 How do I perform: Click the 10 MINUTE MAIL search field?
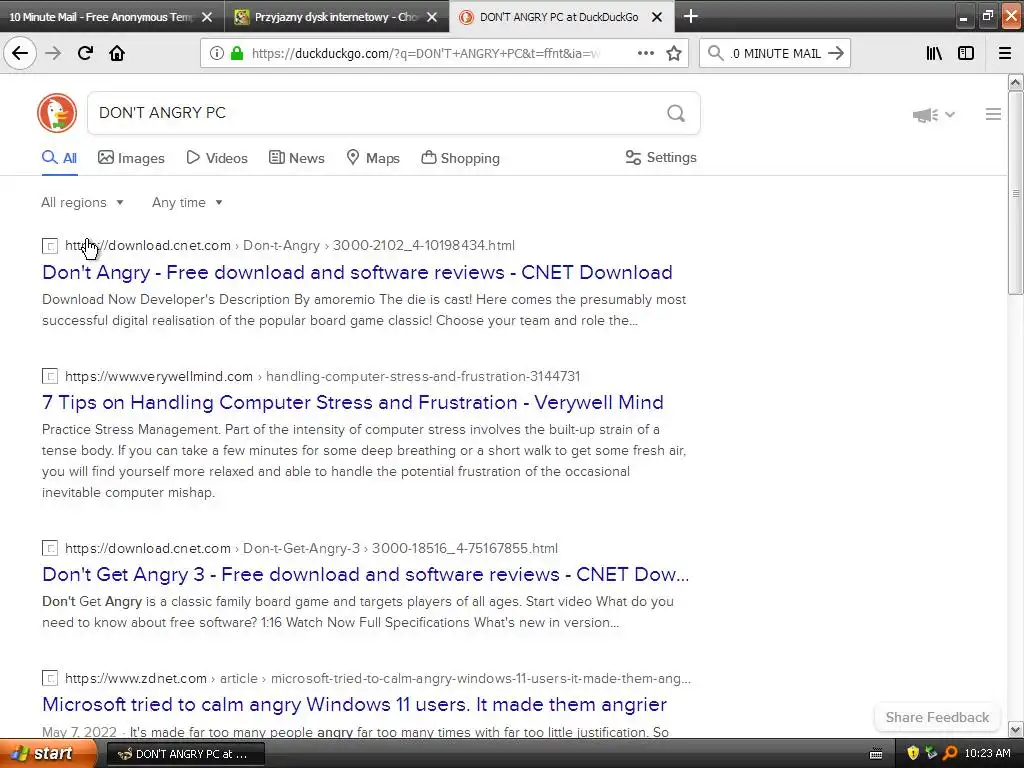[x=776, y=54]
